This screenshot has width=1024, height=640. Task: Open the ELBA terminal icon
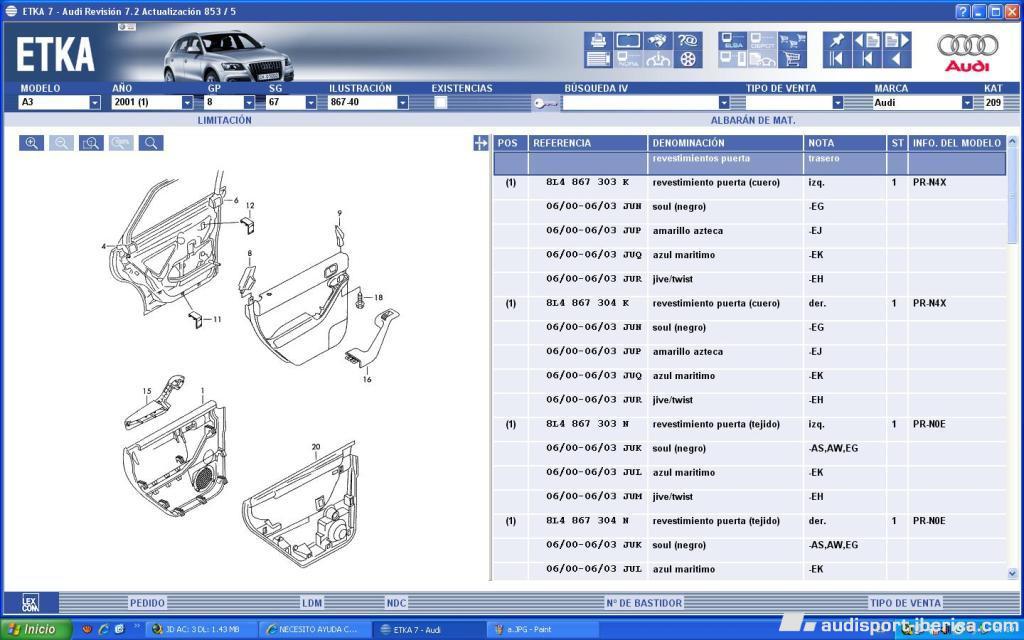point(732,40)
